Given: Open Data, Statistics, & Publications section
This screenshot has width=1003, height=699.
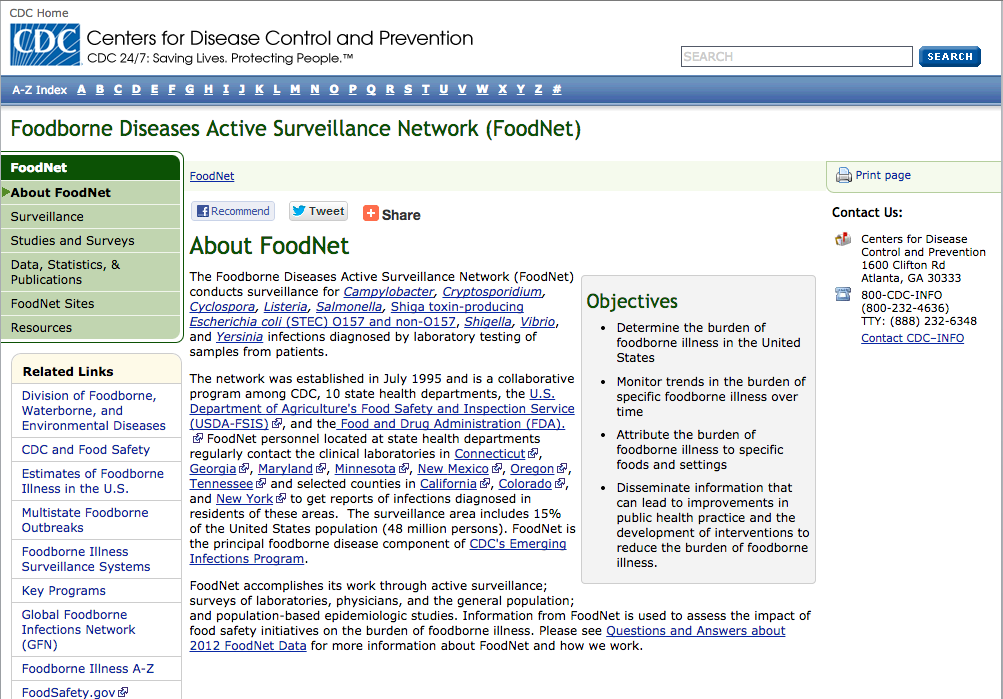Looking at the screenshot, I should tap(65, 272).
